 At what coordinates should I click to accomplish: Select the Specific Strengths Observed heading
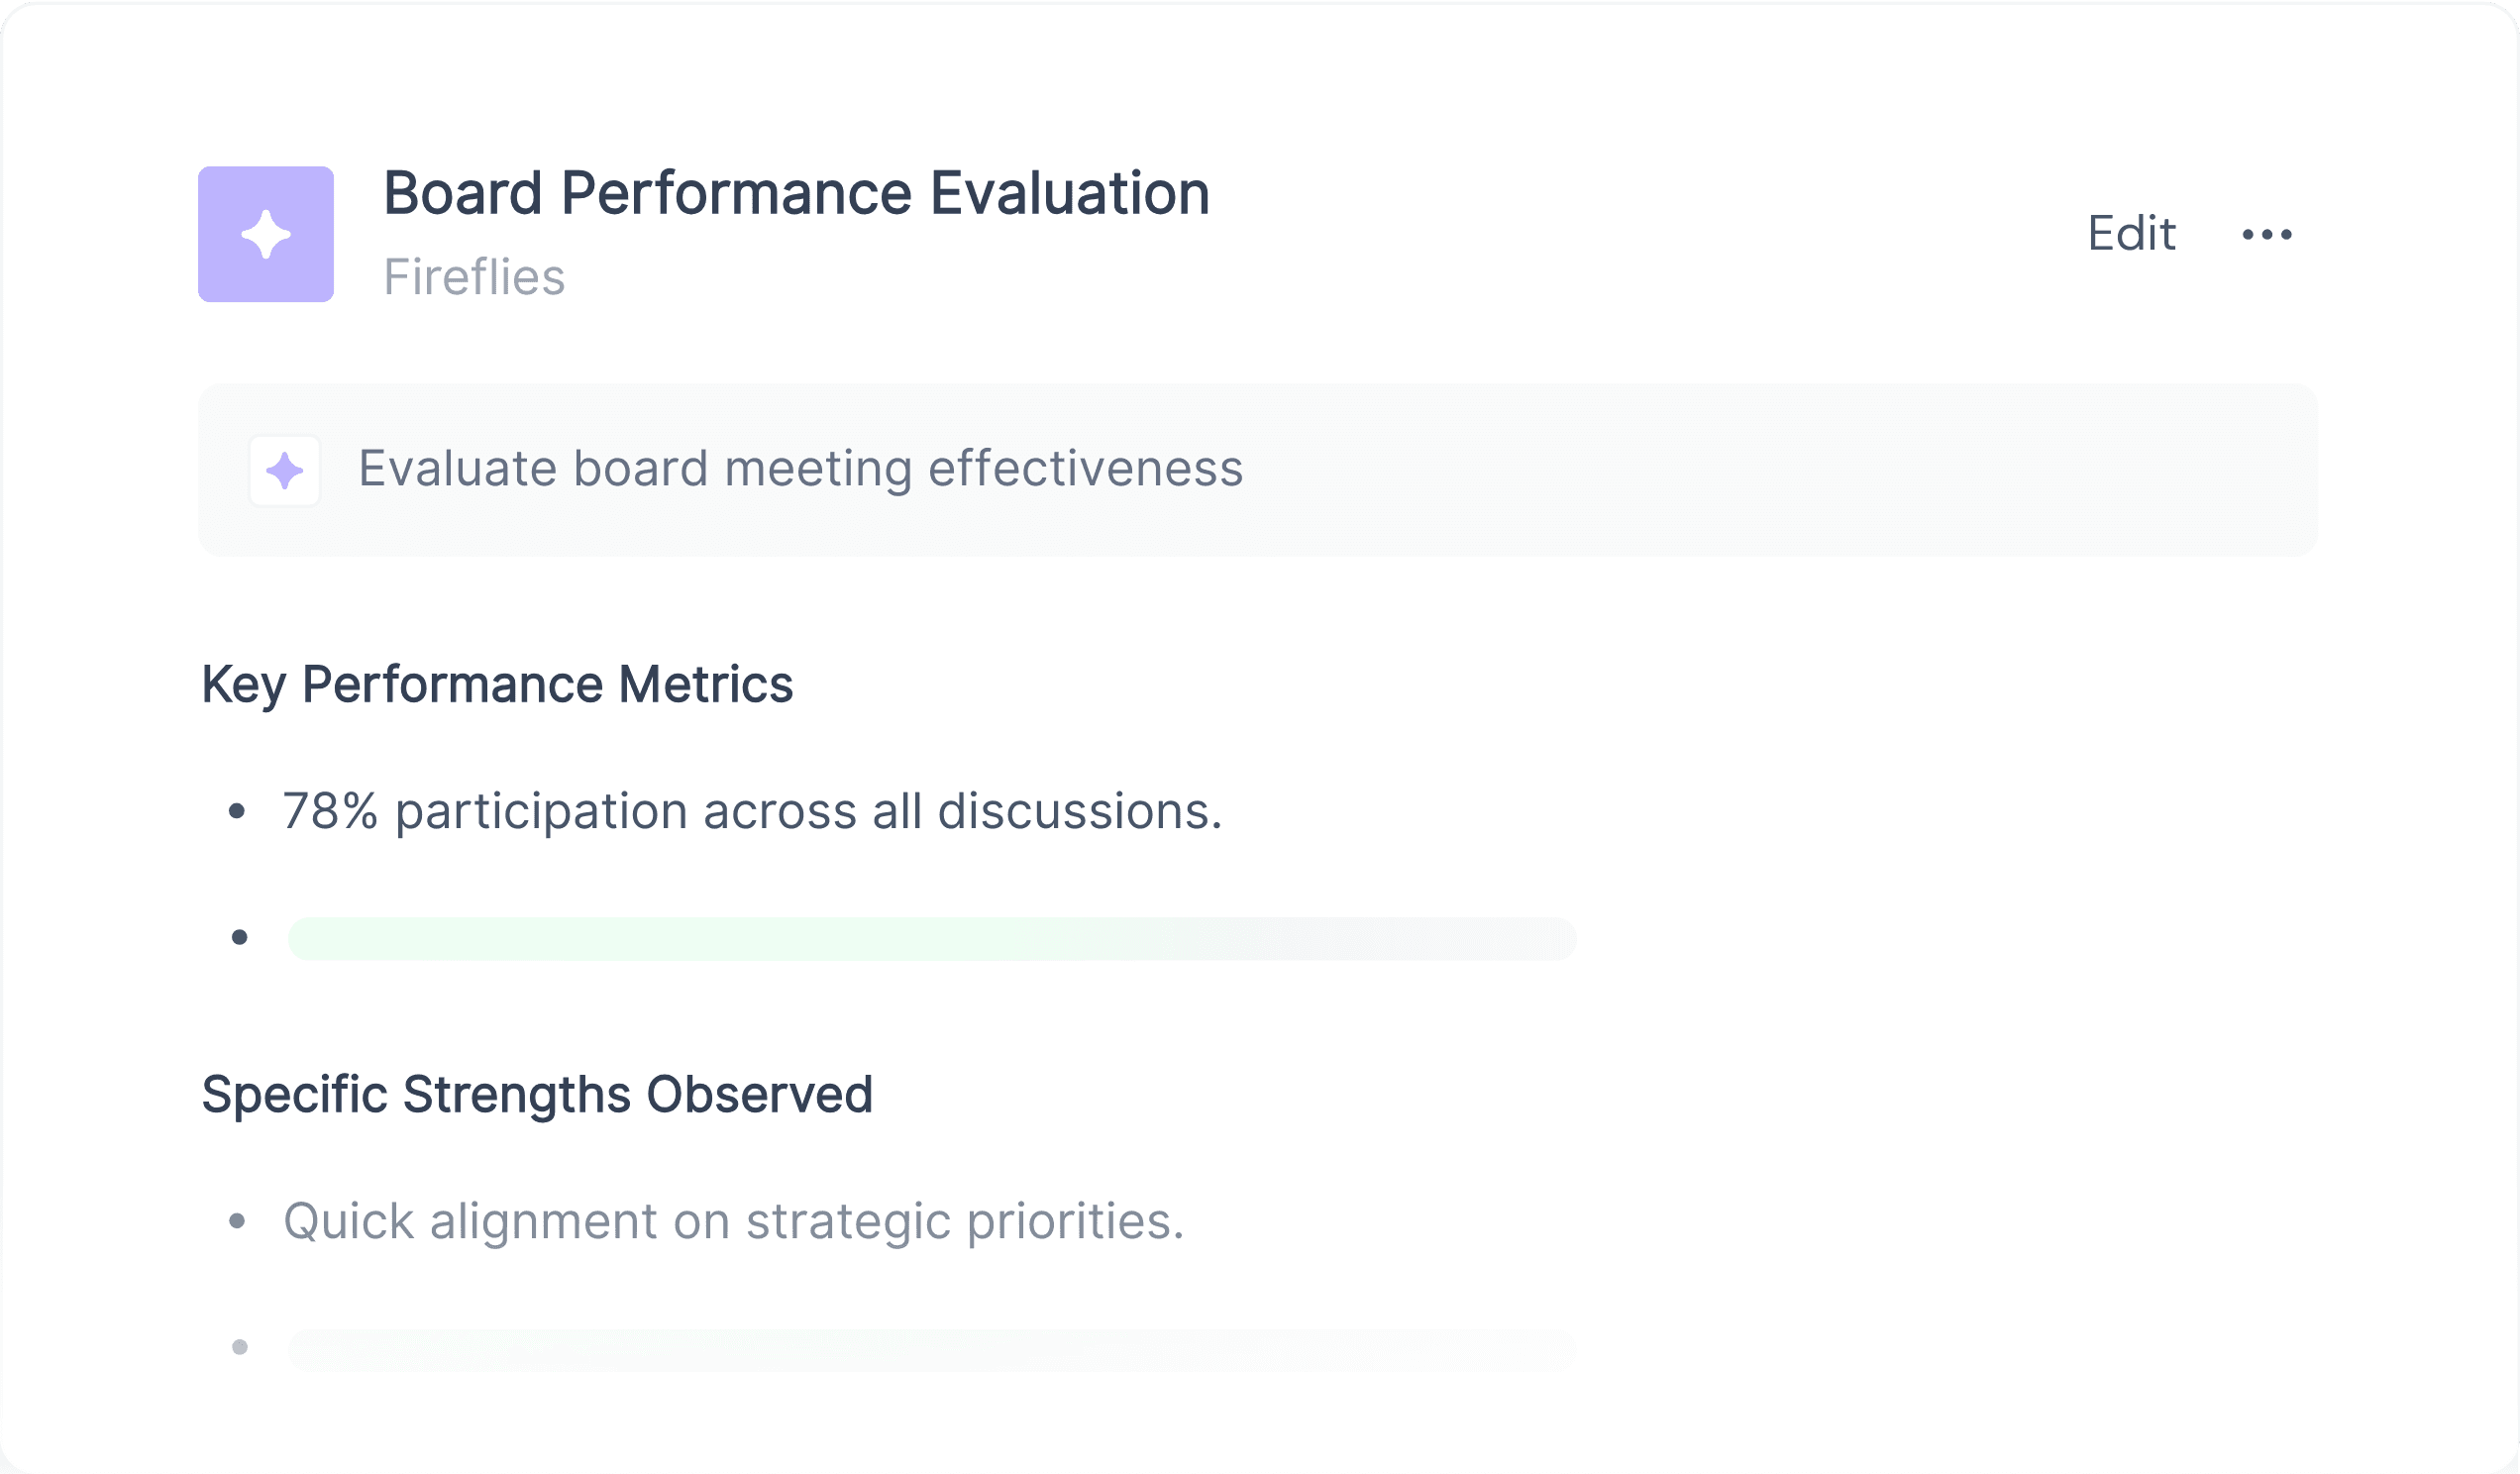[537, 1095]
